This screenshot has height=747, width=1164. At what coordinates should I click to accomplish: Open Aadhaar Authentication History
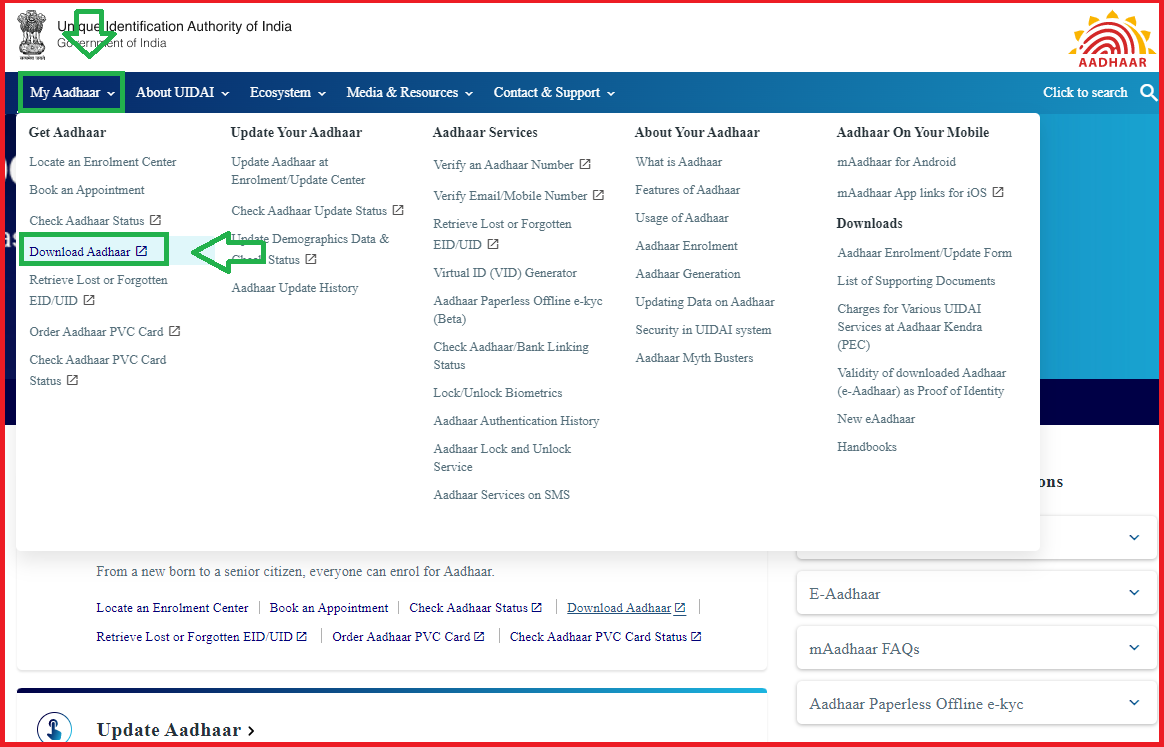pos(516,421)
